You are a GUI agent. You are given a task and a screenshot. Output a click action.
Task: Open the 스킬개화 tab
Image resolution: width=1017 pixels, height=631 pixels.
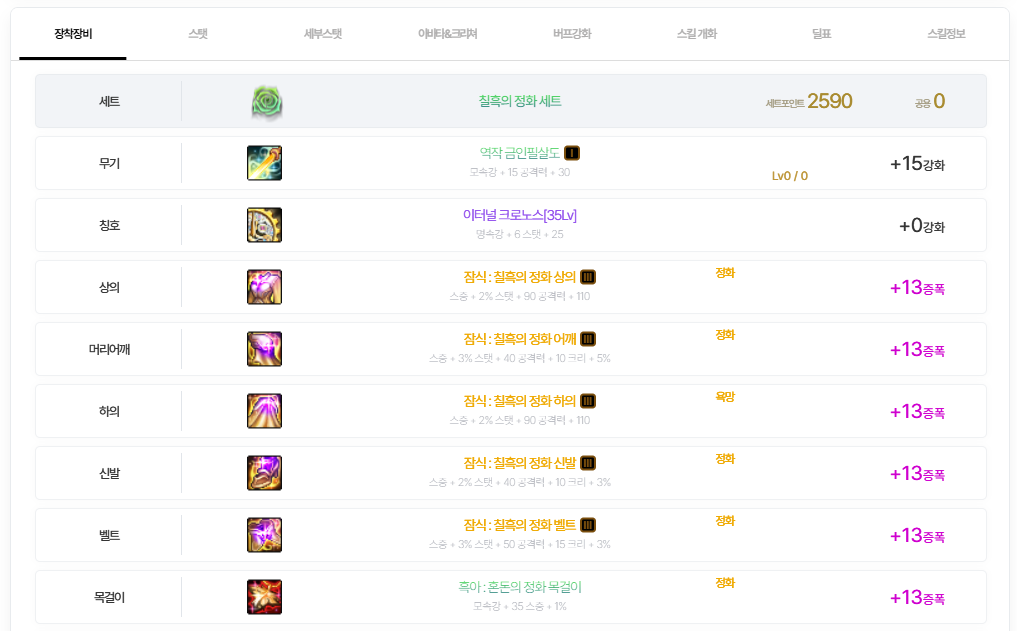(x=697, y=34)
